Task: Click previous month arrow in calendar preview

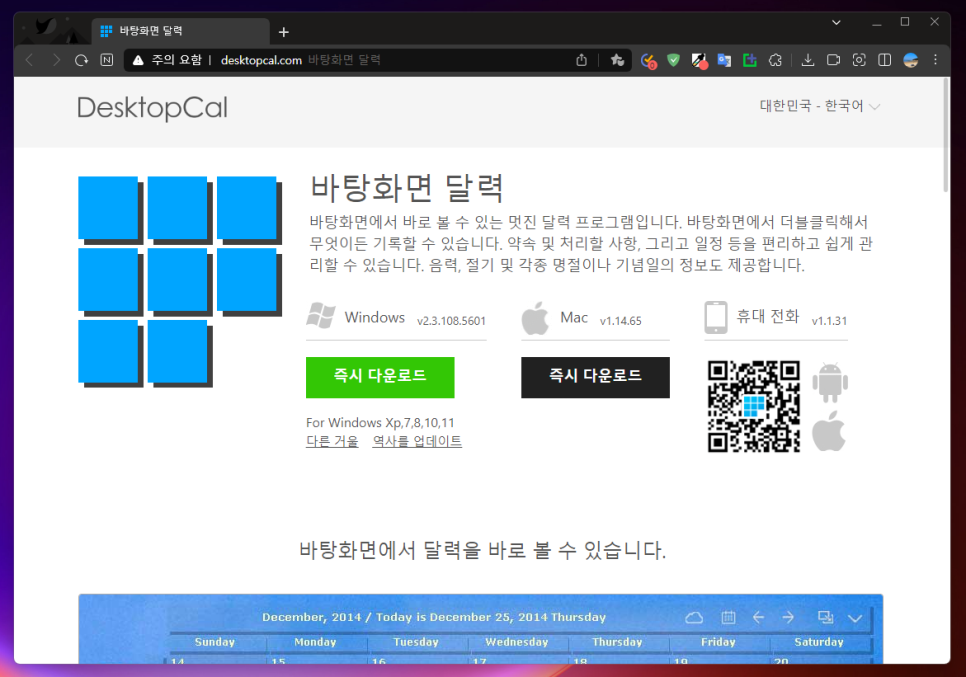Action: (758, 617)
